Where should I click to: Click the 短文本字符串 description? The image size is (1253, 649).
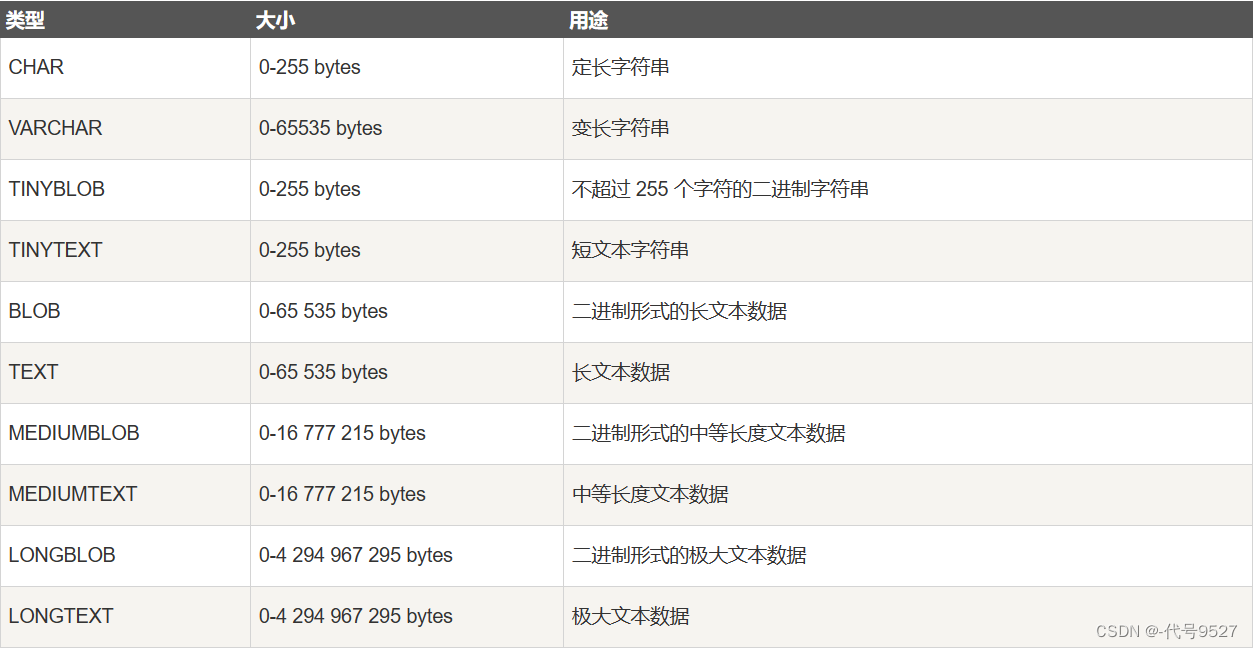[x=630, y=250]
